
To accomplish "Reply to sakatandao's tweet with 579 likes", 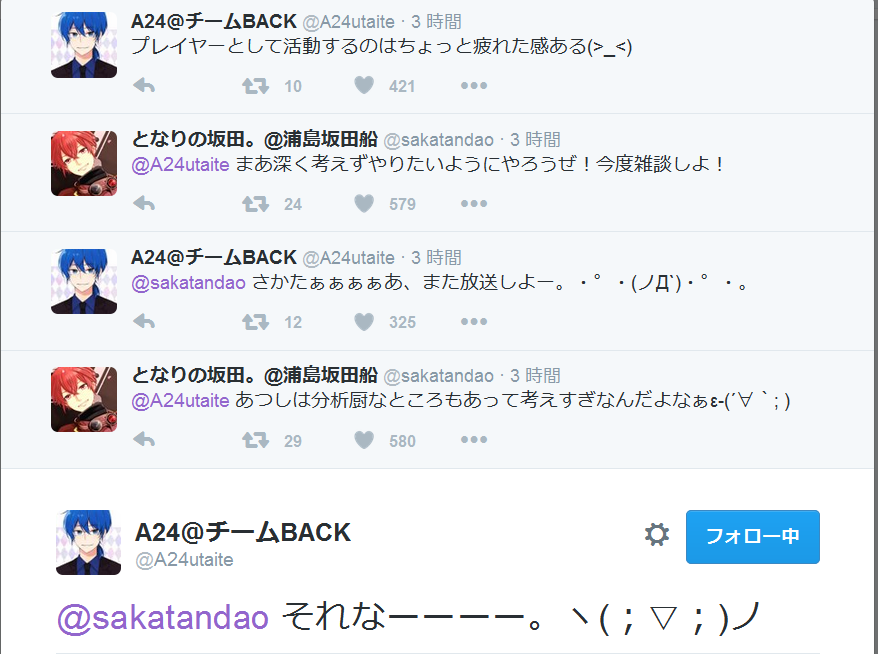I will pos(144,204).
